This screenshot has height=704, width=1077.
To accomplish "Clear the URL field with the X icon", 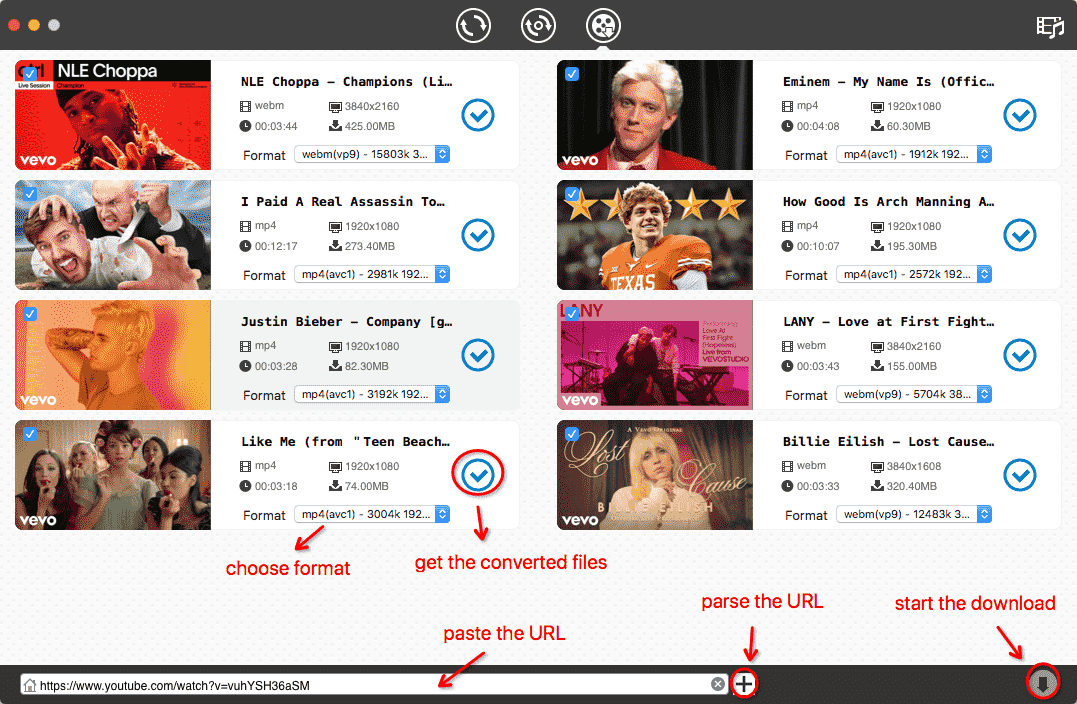I will (x=718, y=684).
